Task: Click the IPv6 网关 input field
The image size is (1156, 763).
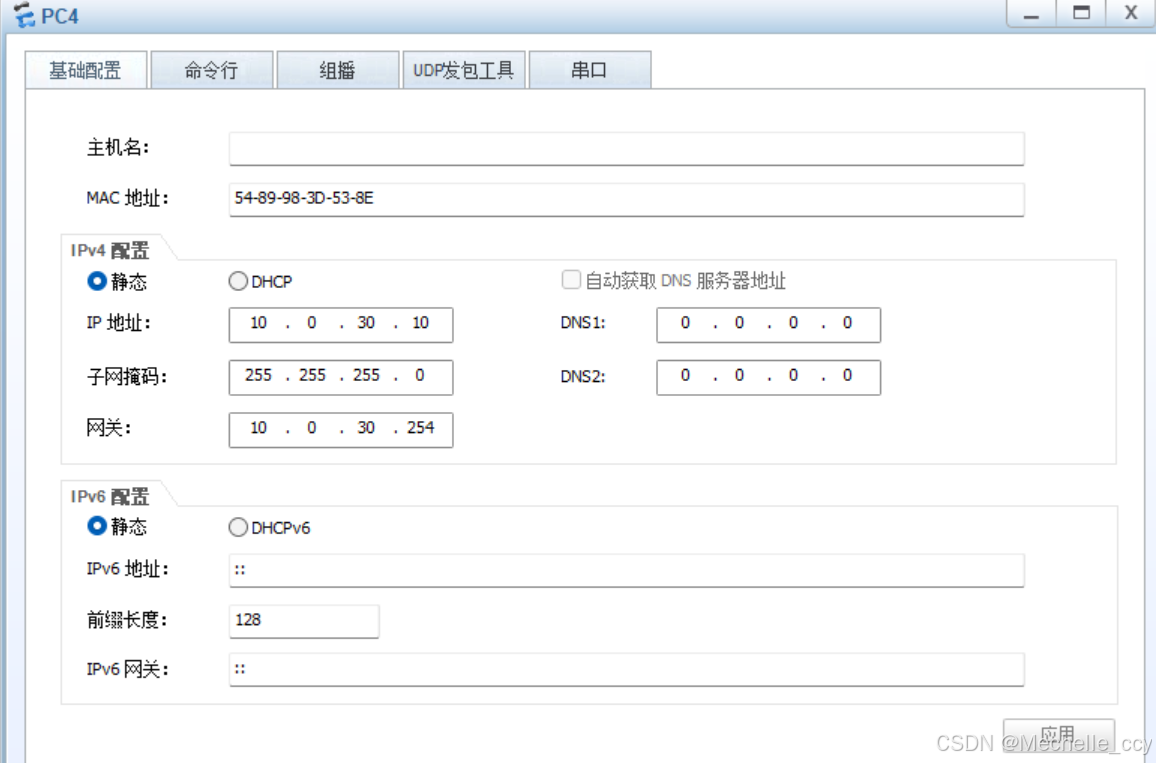Action: [x=627, y=669]
